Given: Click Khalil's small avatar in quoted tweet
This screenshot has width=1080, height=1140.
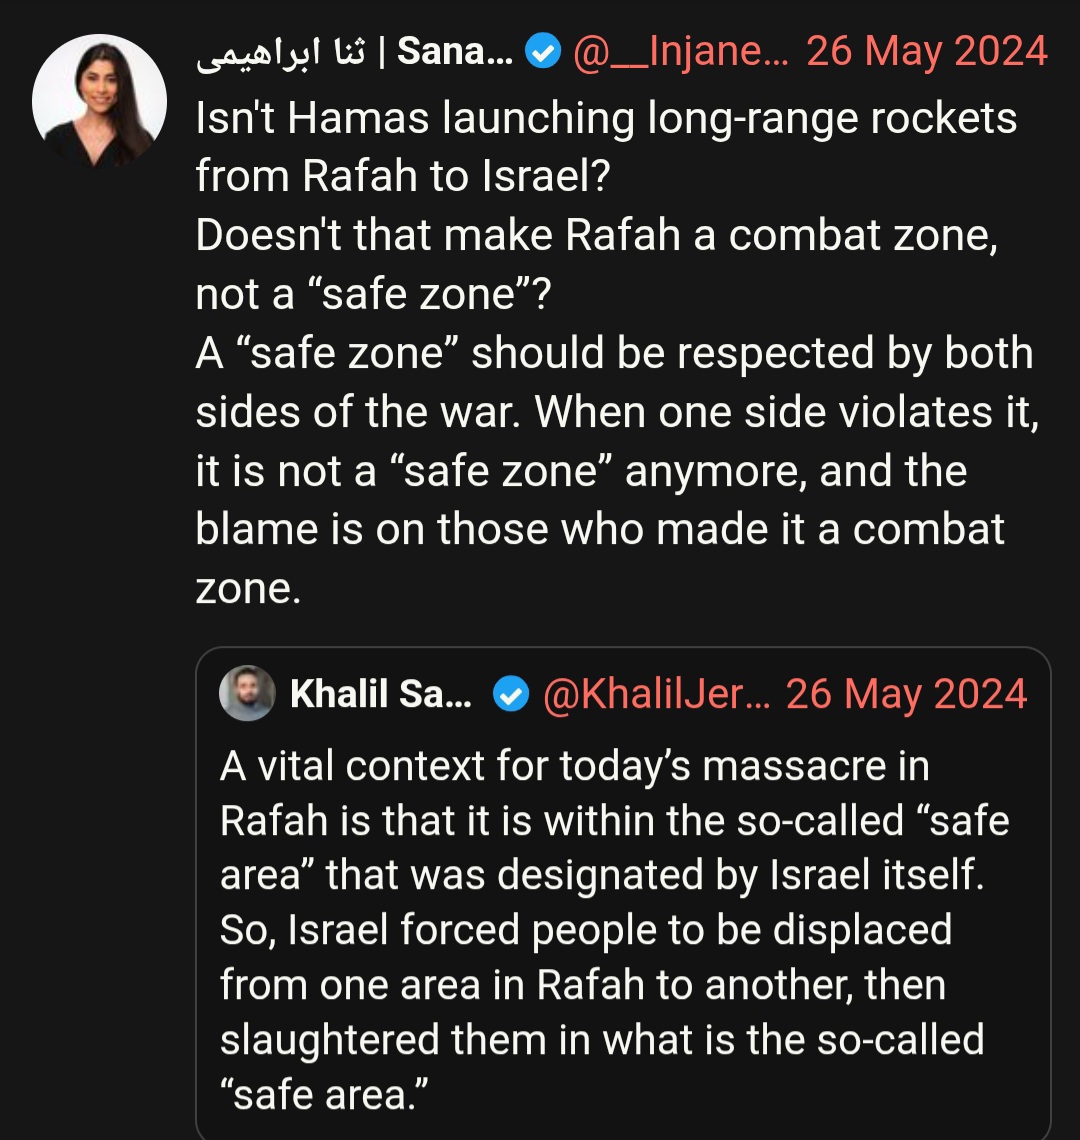Looking at the screenshot, I should point(247,693).
